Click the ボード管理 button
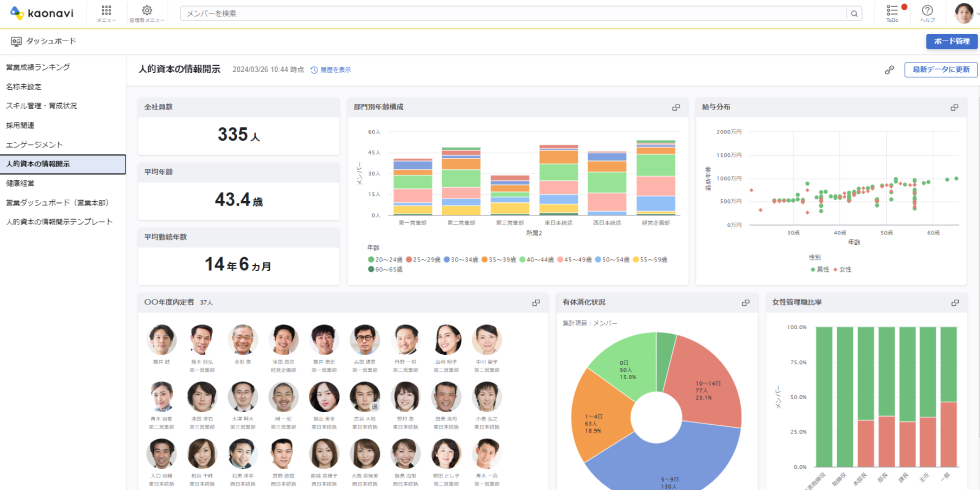Image resolution: width=980 pixels, height=490 pixels. tap(951, 42)
